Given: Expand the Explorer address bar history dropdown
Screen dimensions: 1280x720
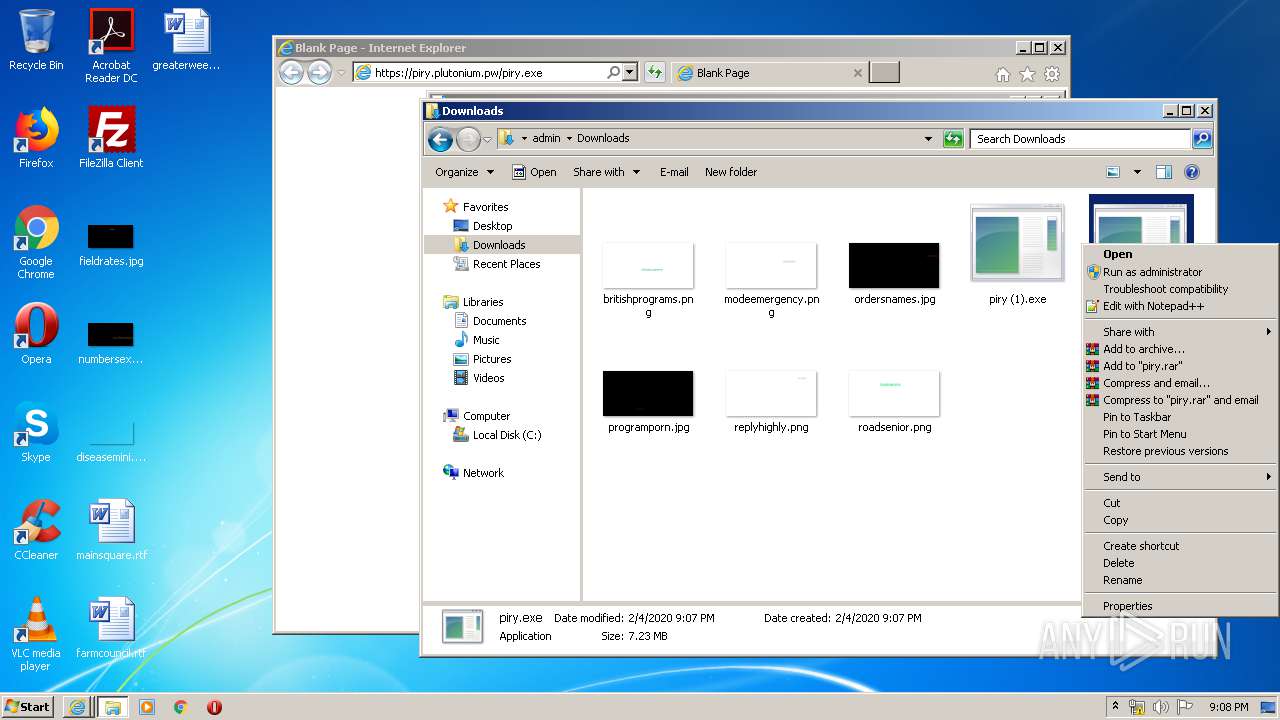Looking at the screenshot, I should click(x=928, y=139).
